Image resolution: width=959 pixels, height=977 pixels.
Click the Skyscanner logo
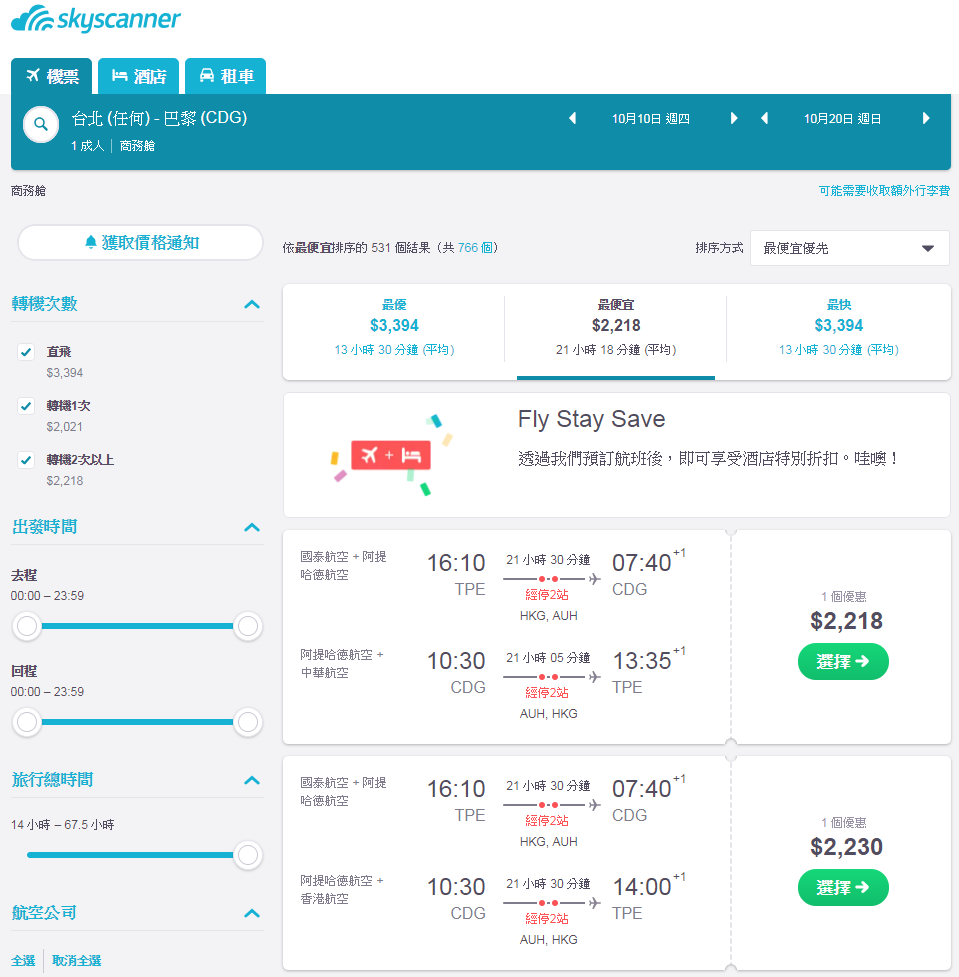tap(95, 19)
